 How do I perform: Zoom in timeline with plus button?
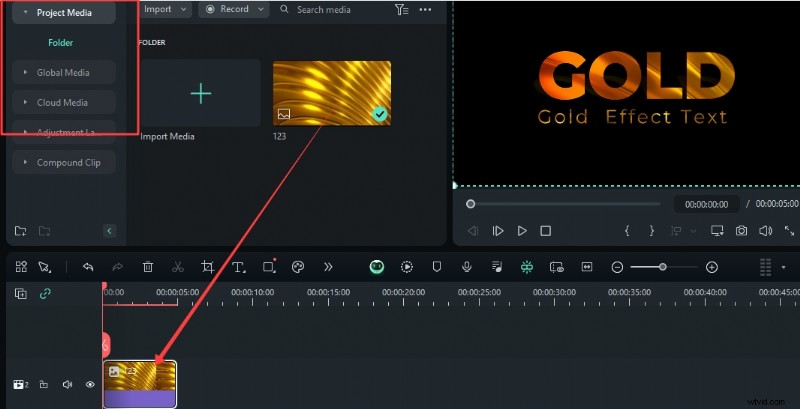pos(712,267)
